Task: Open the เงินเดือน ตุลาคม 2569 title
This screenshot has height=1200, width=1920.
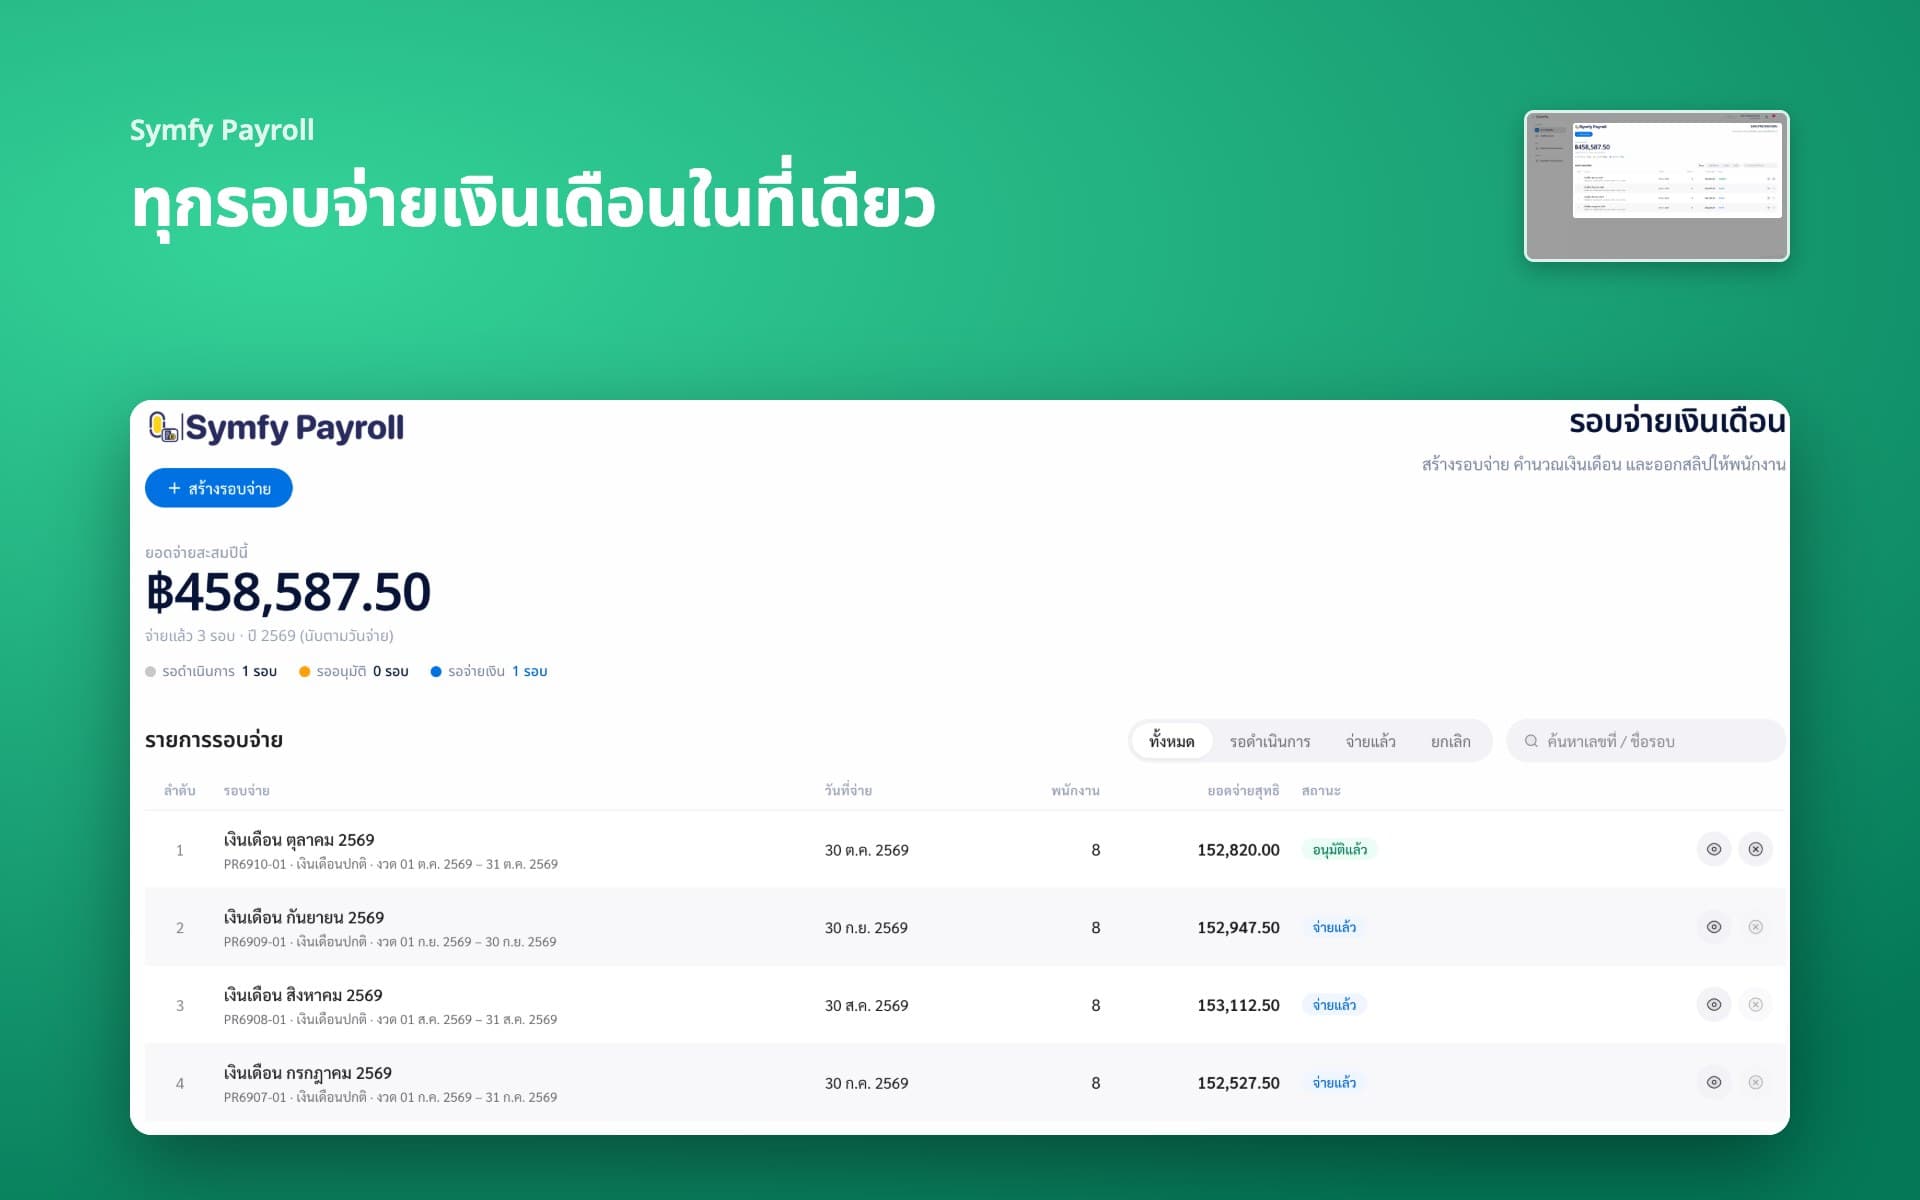Action: (x=299, y=840)
